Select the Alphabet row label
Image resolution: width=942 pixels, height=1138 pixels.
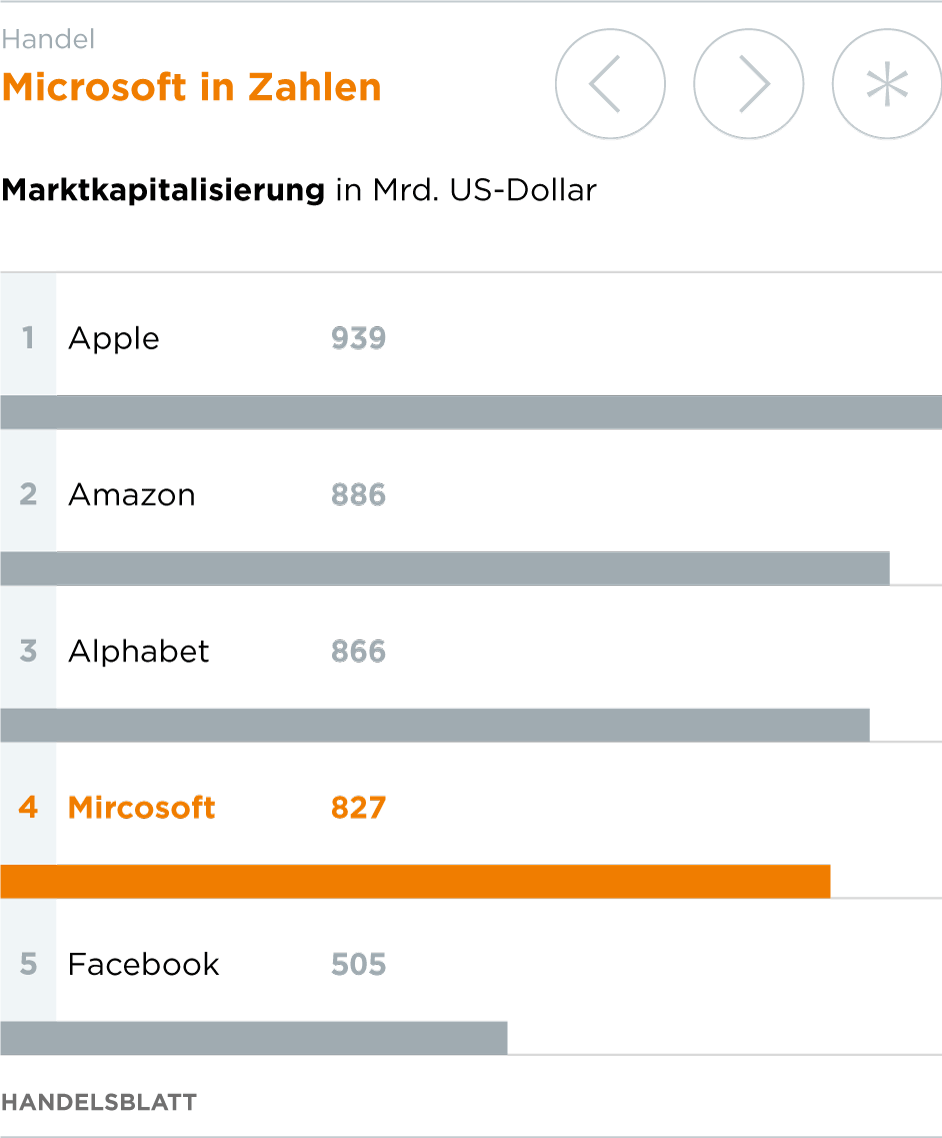pos(139,651)
